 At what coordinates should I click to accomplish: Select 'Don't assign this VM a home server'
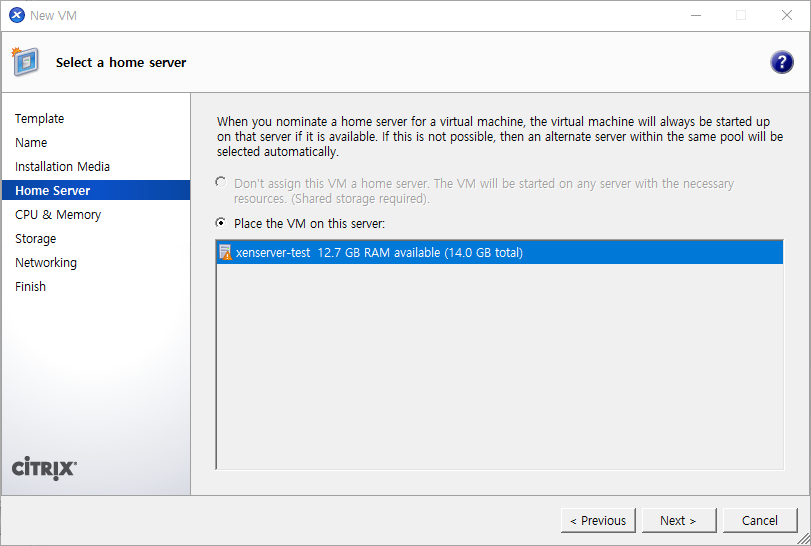[x=221, y=182]
